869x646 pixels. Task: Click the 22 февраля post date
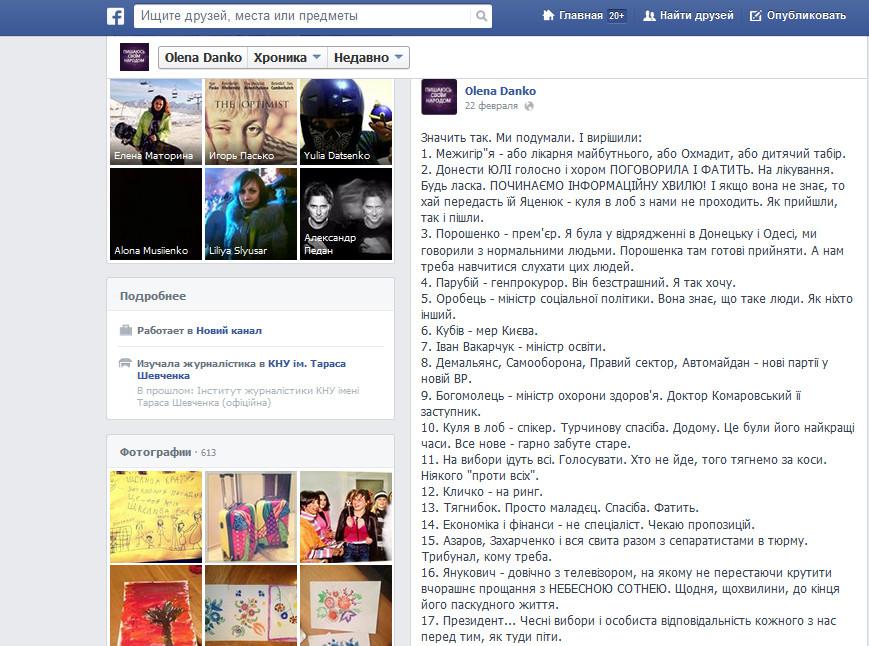click(x=492, y=106)
